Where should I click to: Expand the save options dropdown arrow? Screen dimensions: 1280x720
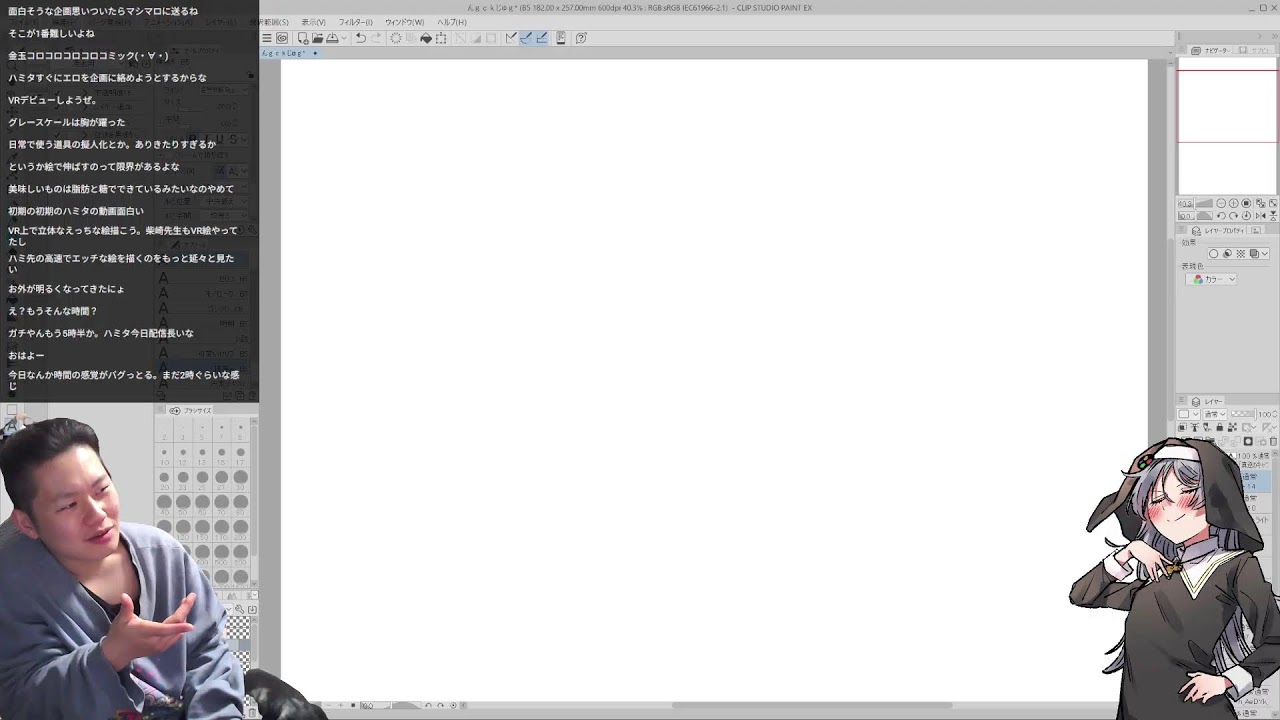[344, 38]
